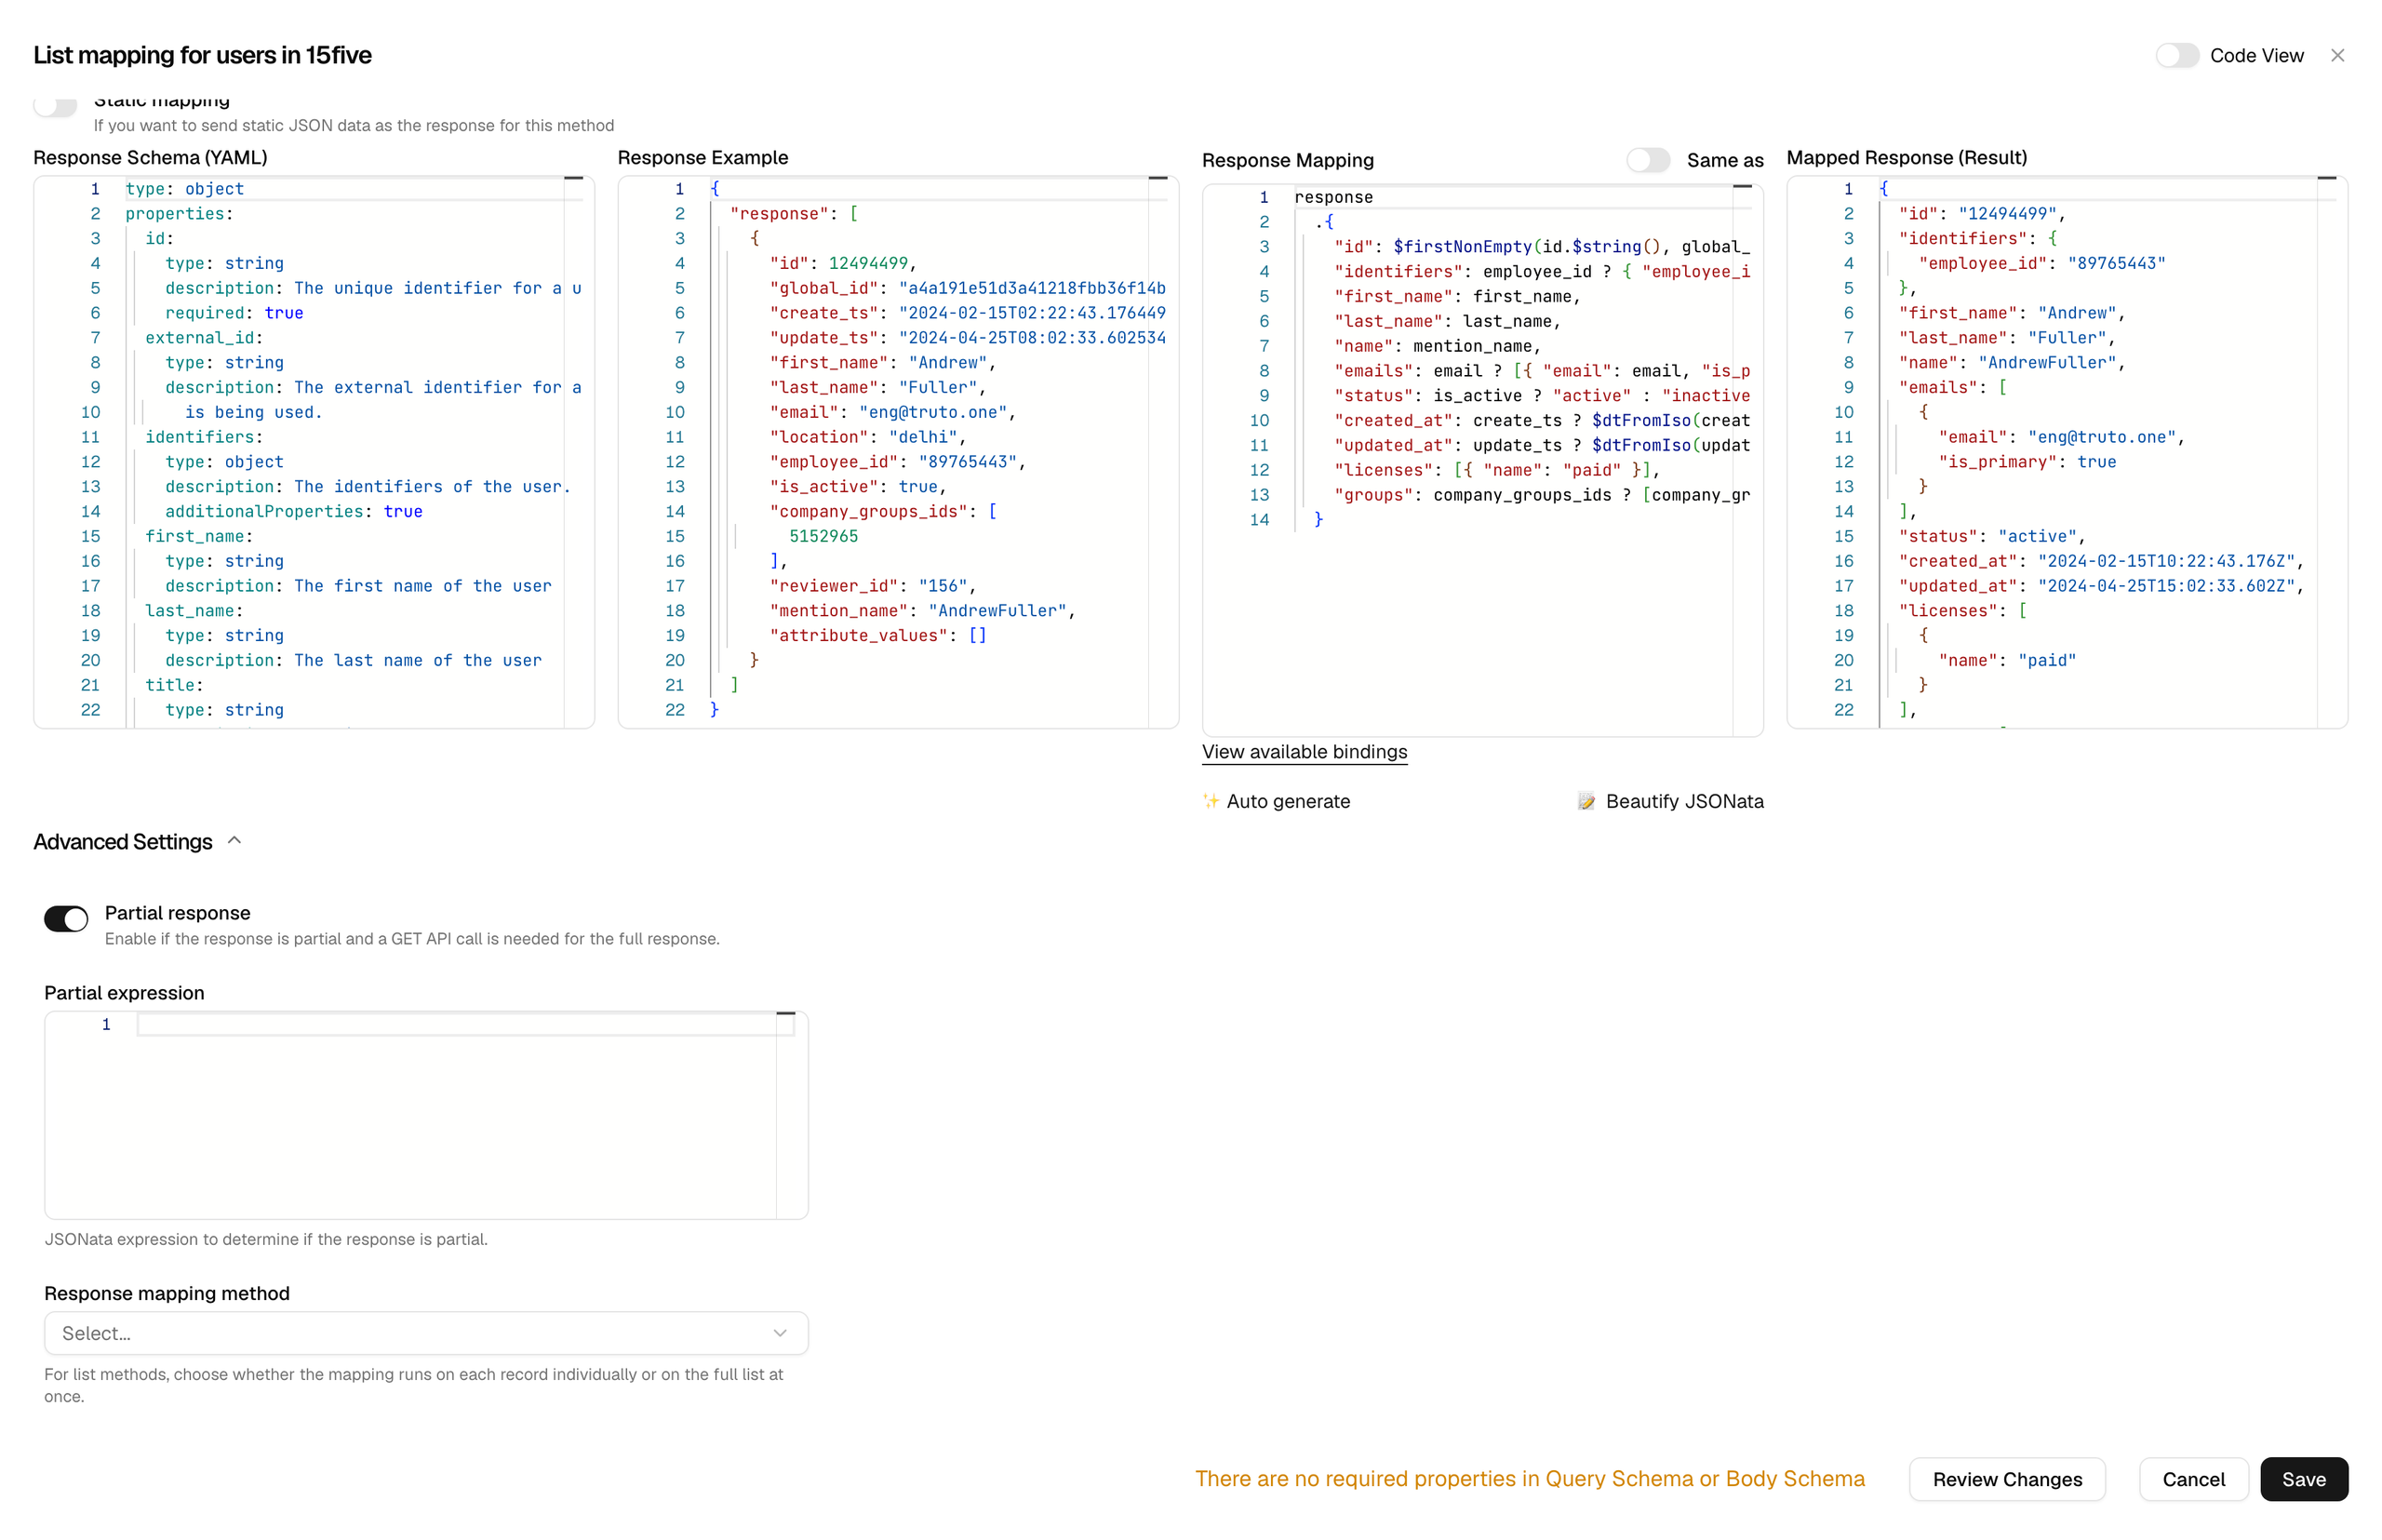Click the "created_at" line in Mapped Response
Image resolution: width=2382 pixels, height=1540 pixels.
point(2101,561)
